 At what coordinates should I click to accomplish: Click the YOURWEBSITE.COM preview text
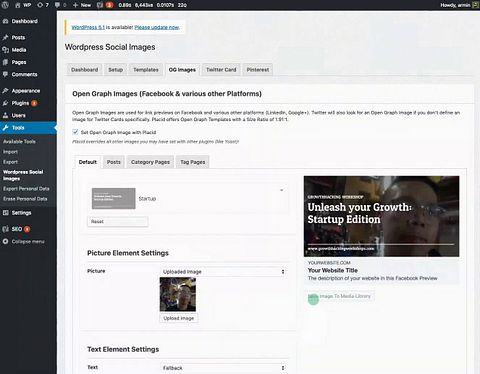click(x=329, y=263)
